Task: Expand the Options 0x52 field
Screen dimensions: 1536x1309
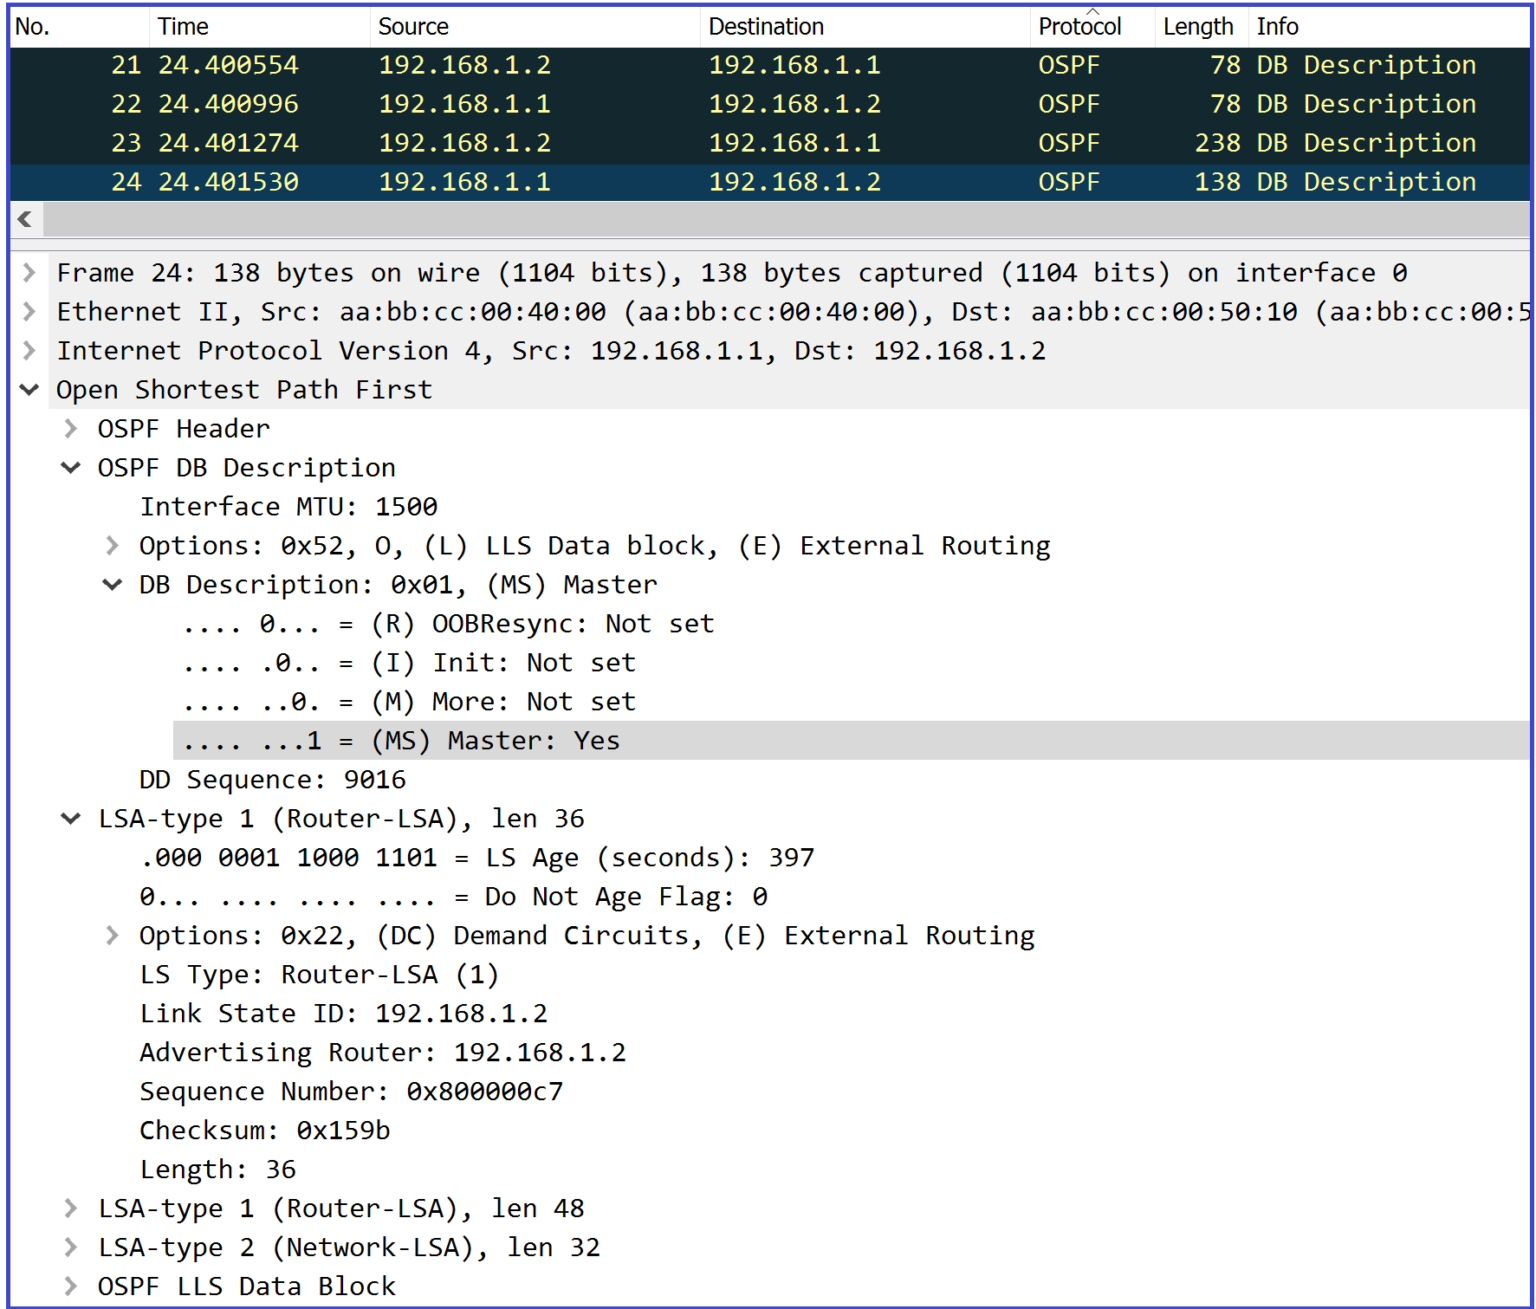Action: (111, 545)
